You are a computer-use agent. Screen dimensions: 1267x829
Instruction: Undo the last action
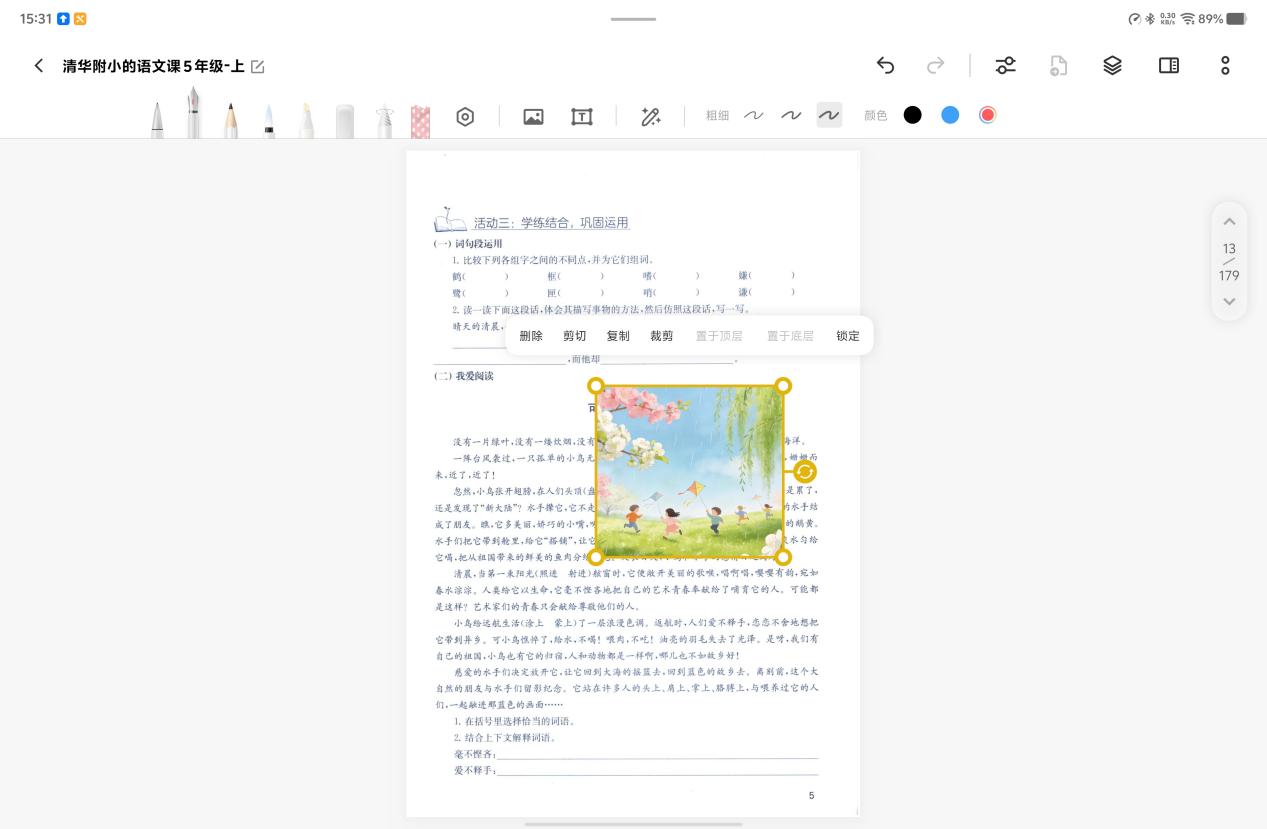885,66
